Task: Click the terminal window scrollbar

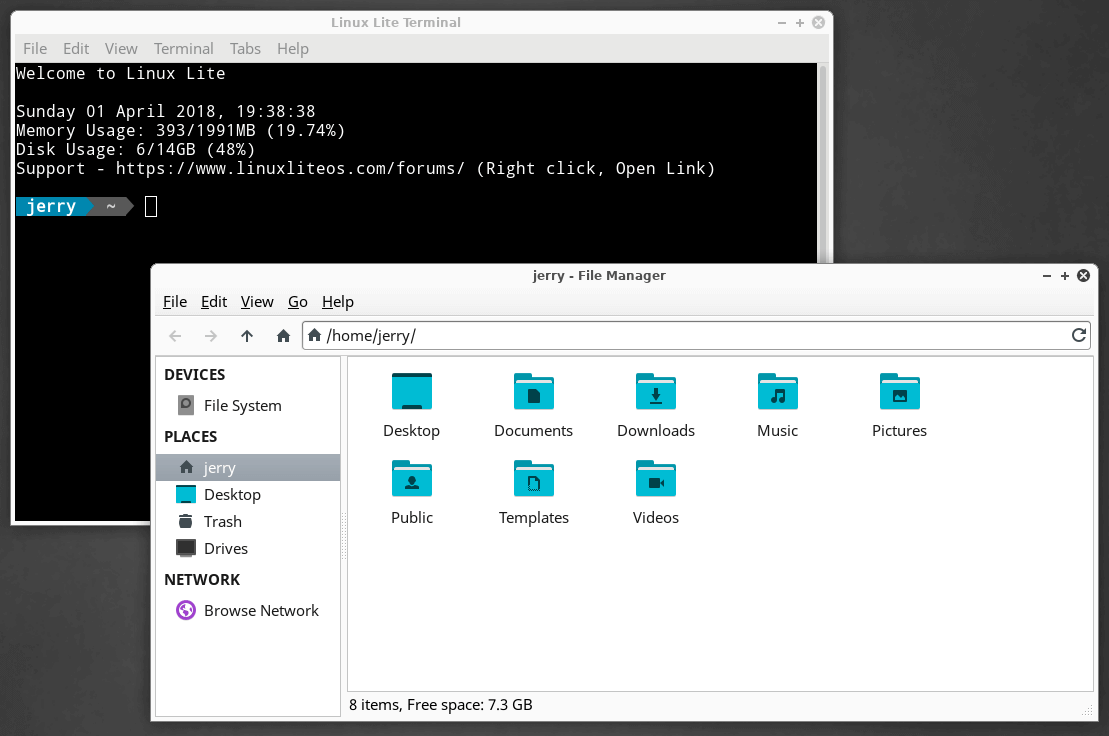Action: point(823,160)
